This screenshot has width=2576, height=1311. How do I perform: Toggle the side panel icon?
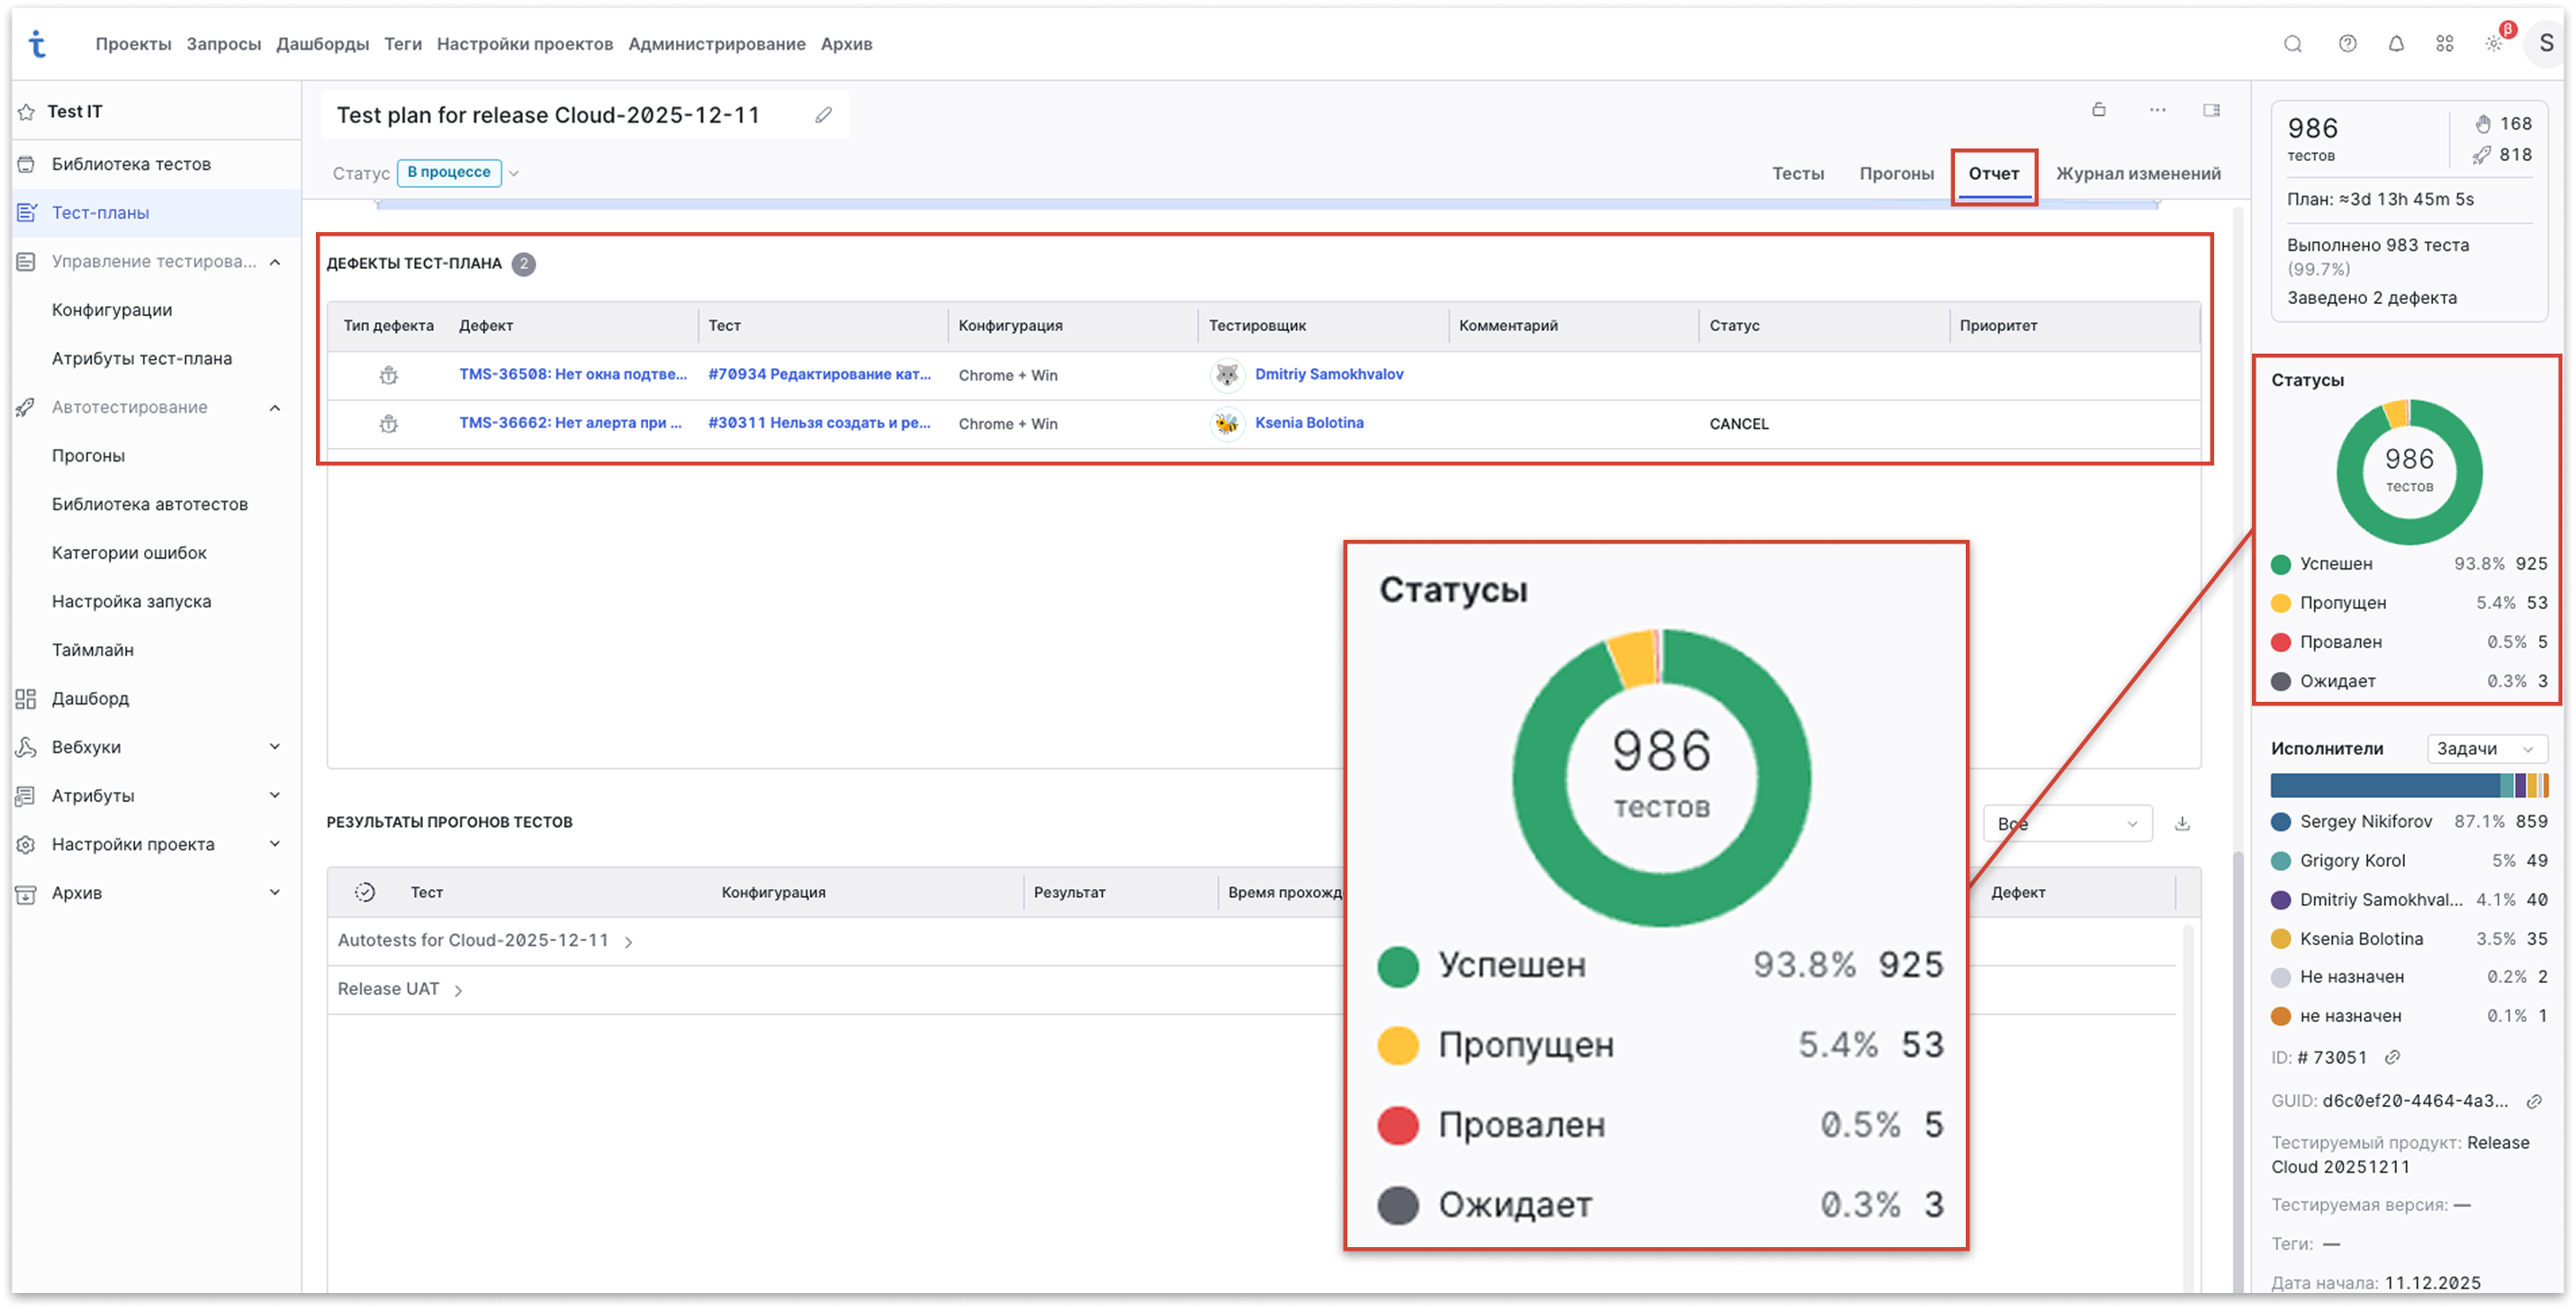[x=2211, y=110]
